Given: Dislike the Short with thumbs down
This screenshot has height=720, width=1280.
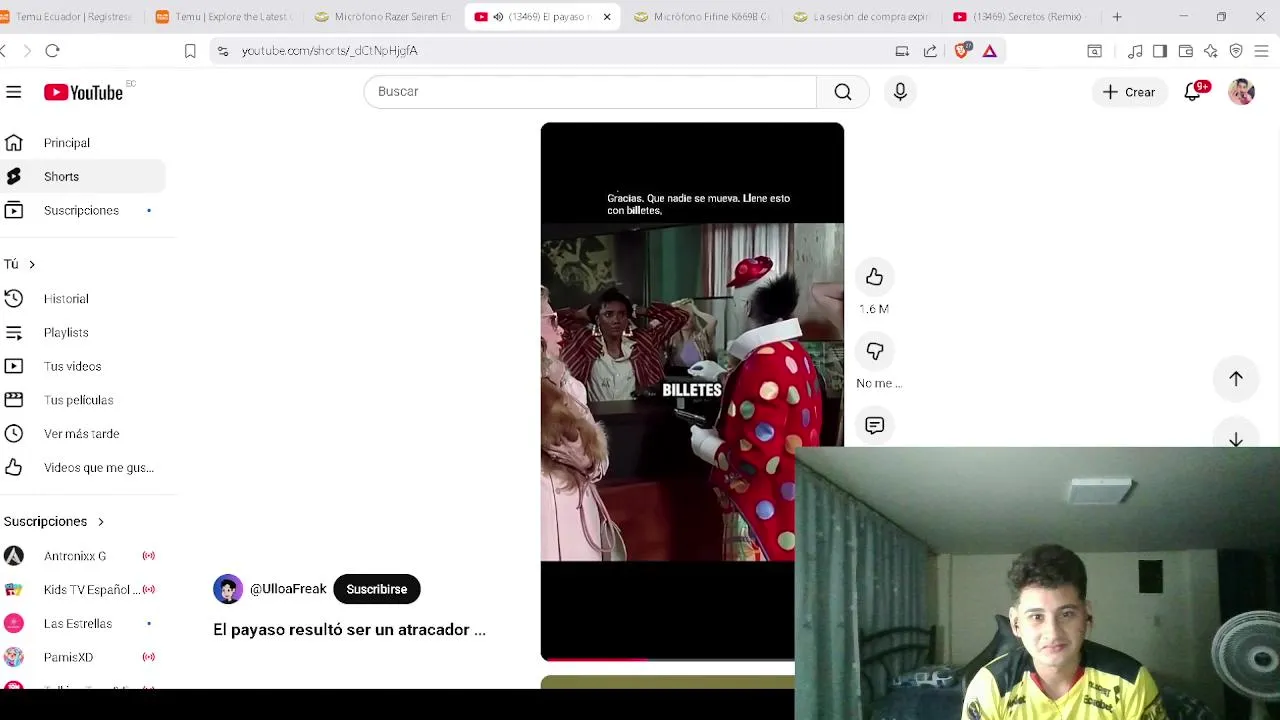Looking at the screenshot, I should tap(875, 351).
